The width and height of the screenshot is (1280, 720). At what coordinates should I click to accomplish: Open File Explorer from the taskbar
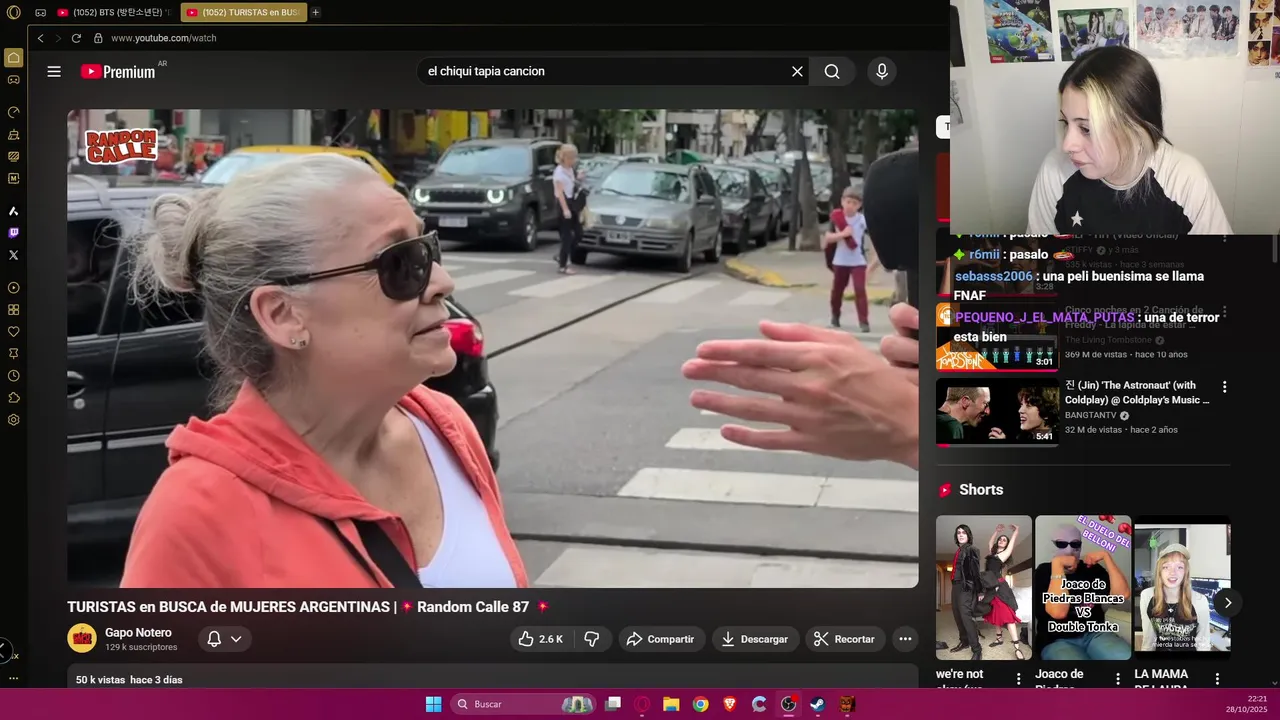pos(671,704)
